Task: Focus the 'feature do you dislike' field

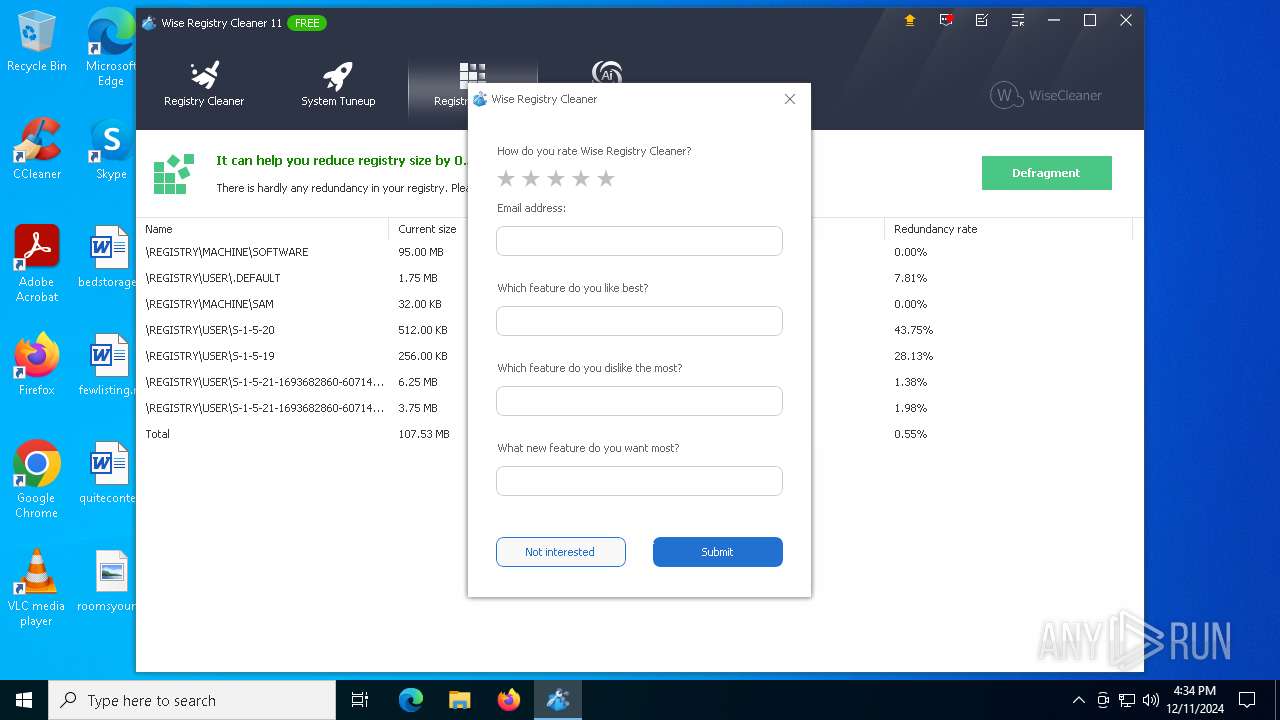Action: (x=639, y=401)
